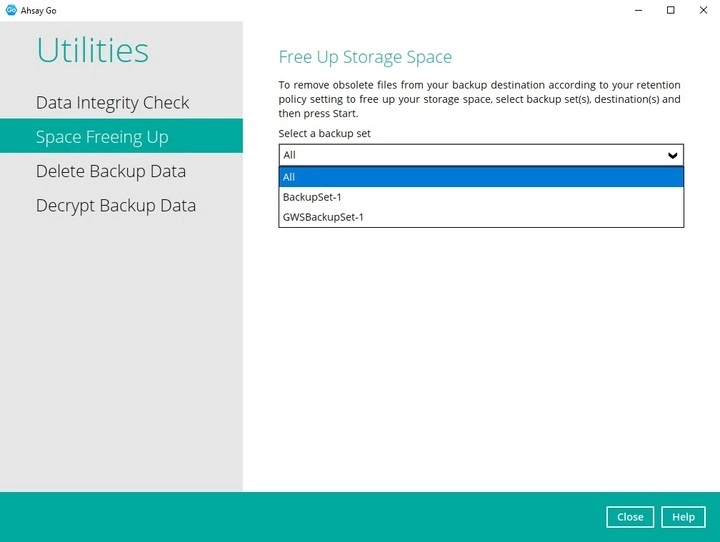Click the 'Free Up Storage Space' heading
The image size is (720, 542).
coord(365,57)
